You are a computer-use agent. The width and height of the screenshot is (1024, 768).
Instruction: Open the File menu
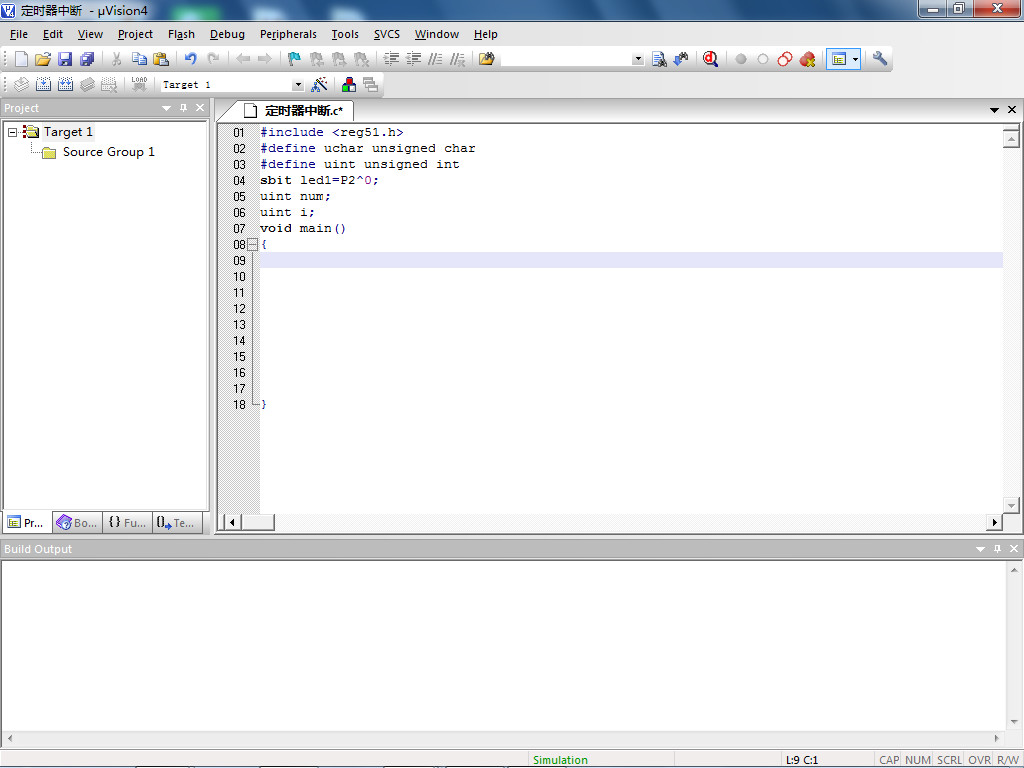pyautogui.click(x=19, y=35)
